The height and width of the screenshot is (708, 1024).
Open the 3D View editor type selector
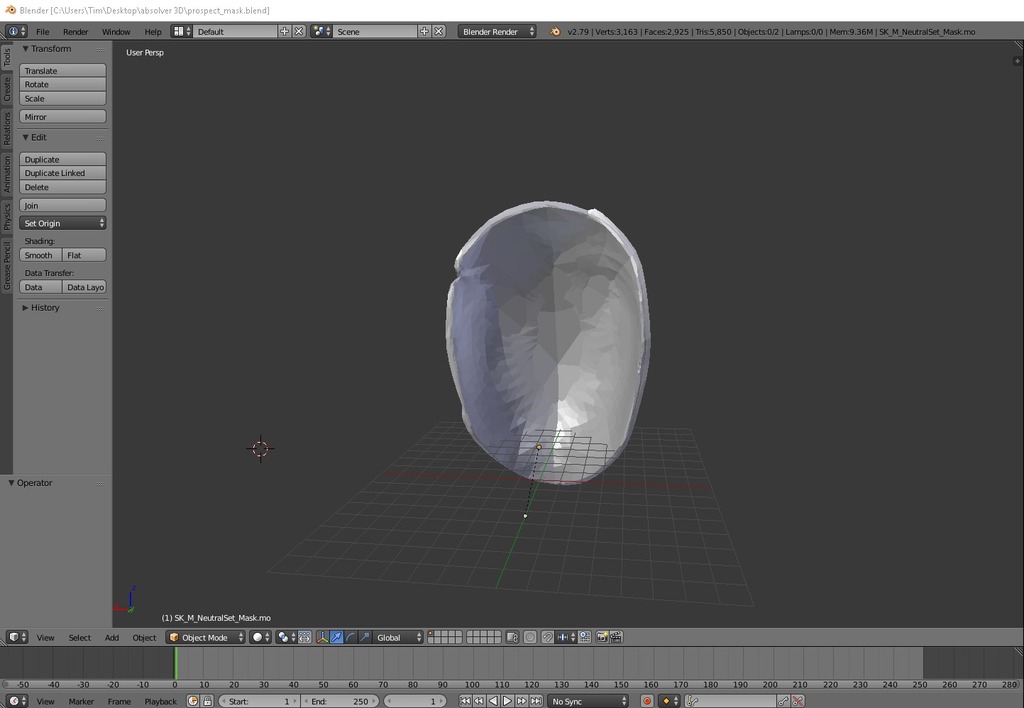[x=17, y=637]
